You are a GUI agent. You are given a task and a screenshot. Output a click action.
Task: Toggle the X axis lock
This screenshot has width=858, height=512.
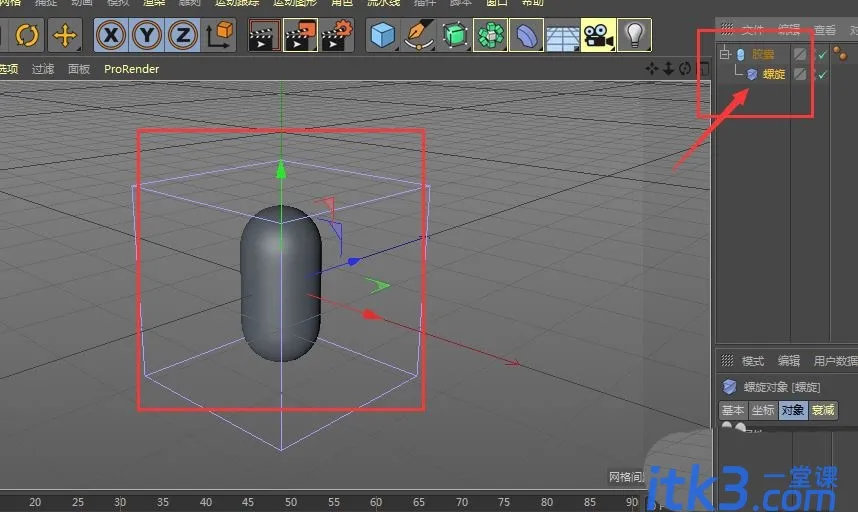[x=111, y=36]
